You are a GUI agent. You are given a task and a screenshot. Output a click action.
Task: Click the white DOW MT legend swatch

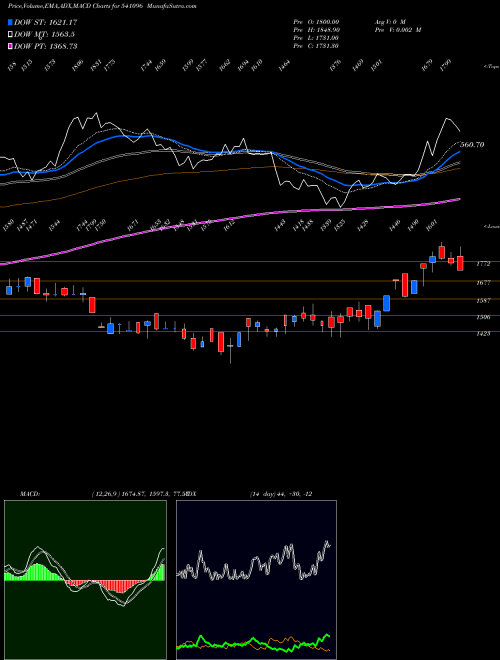click(x=10, y=34)
